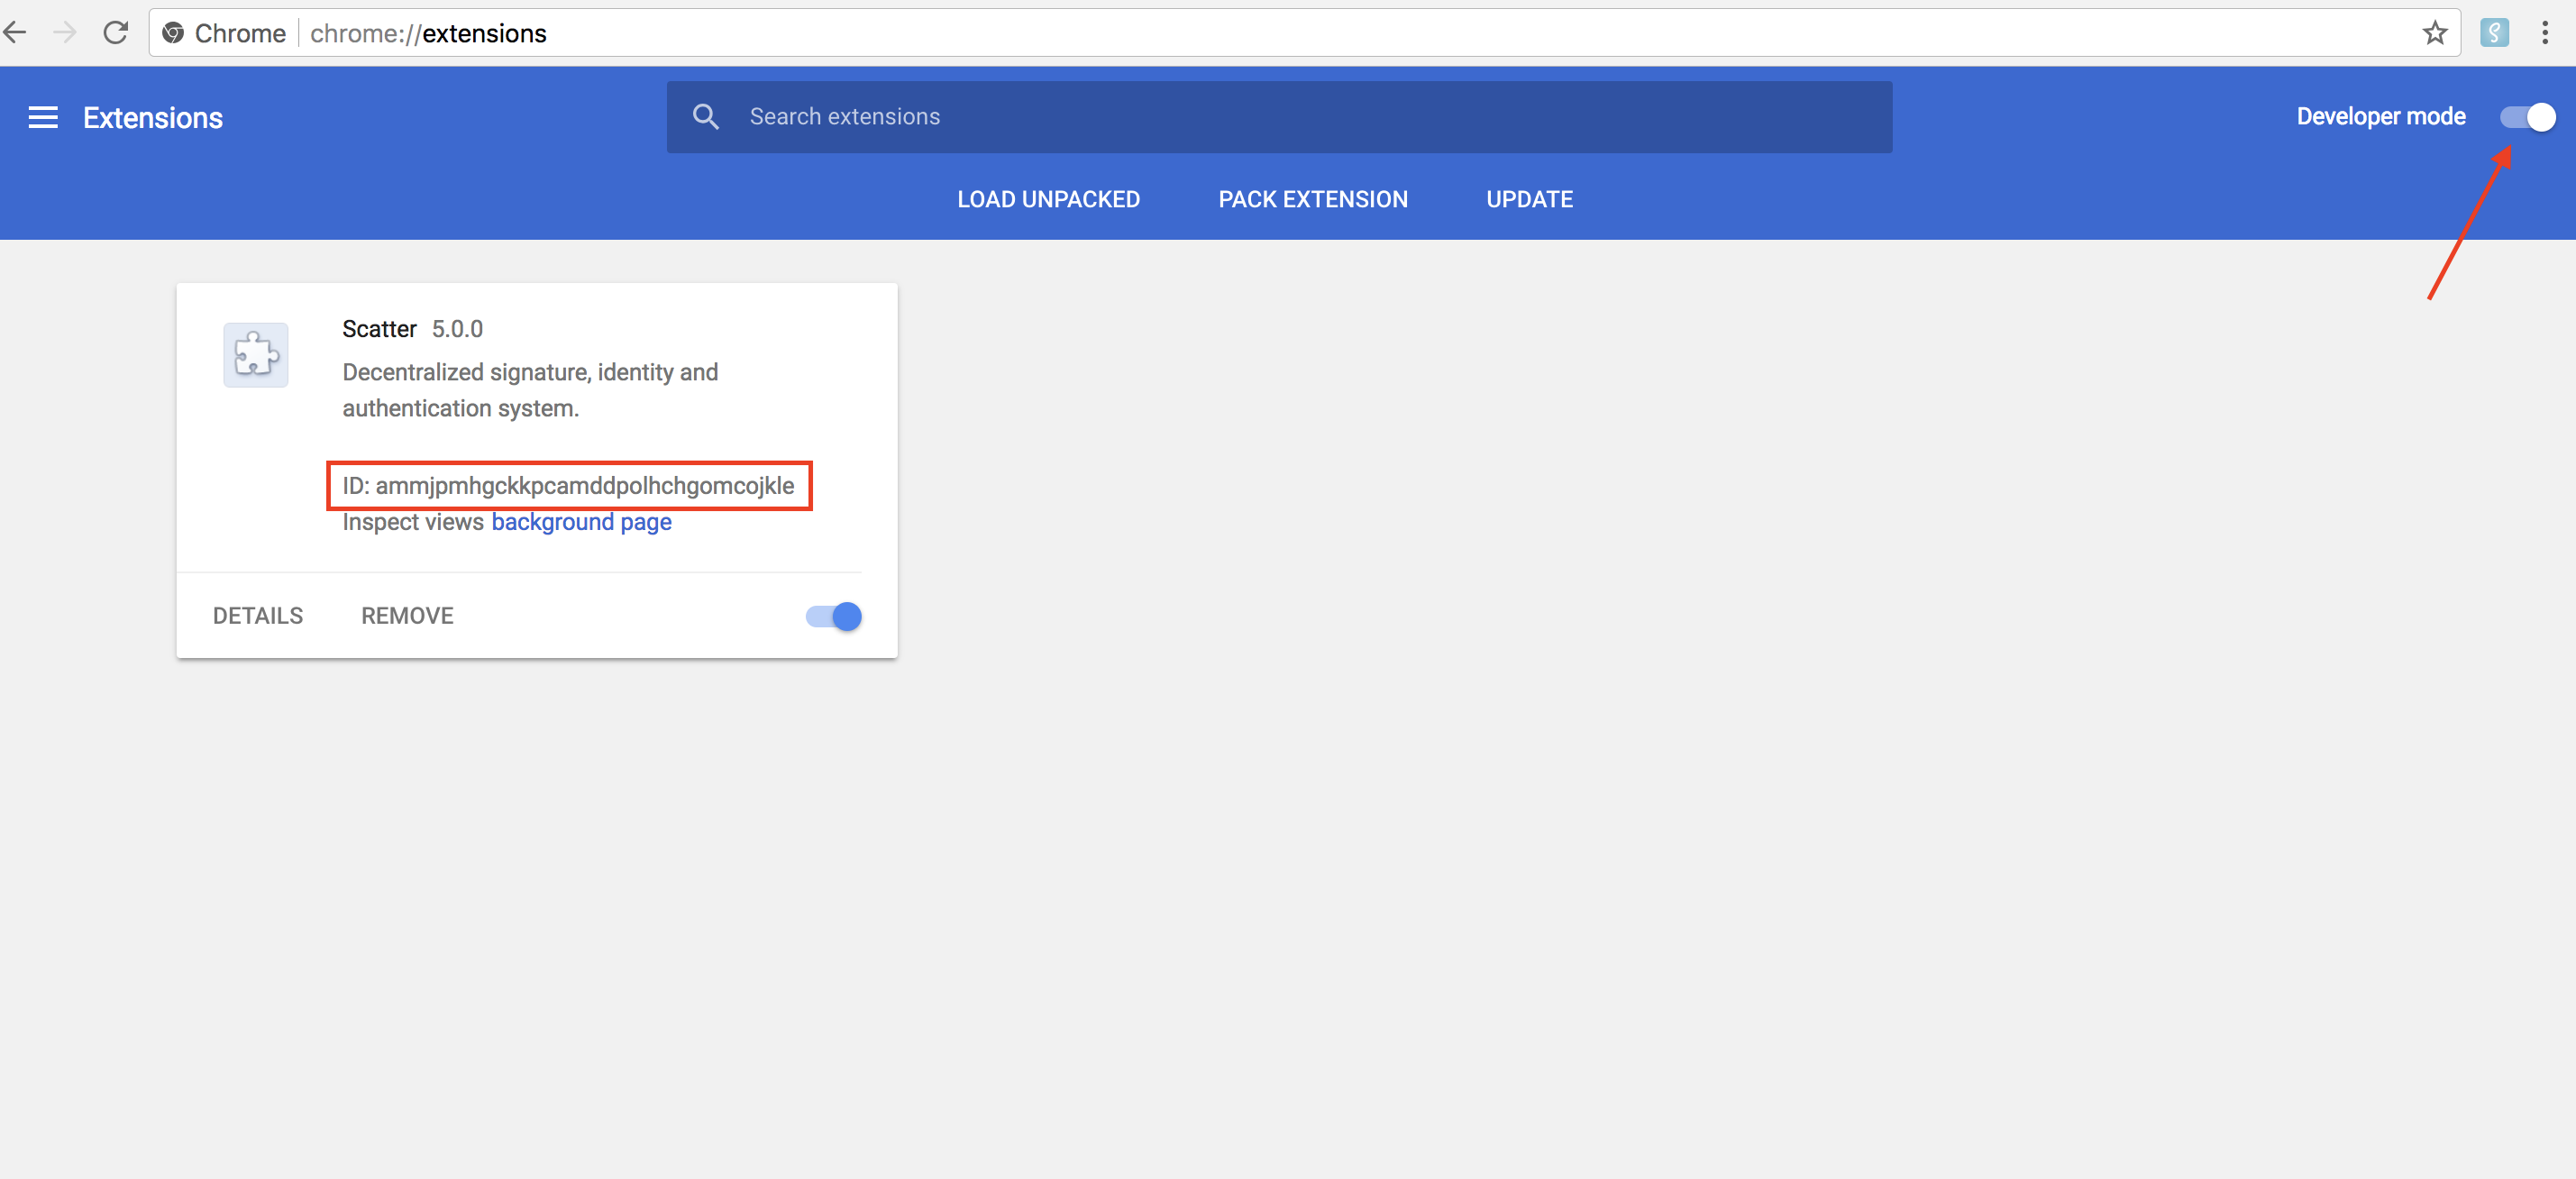This screenshot has height=1179, width=2576.
Task: Click the browser forward arrow
Action: point(65,33)
